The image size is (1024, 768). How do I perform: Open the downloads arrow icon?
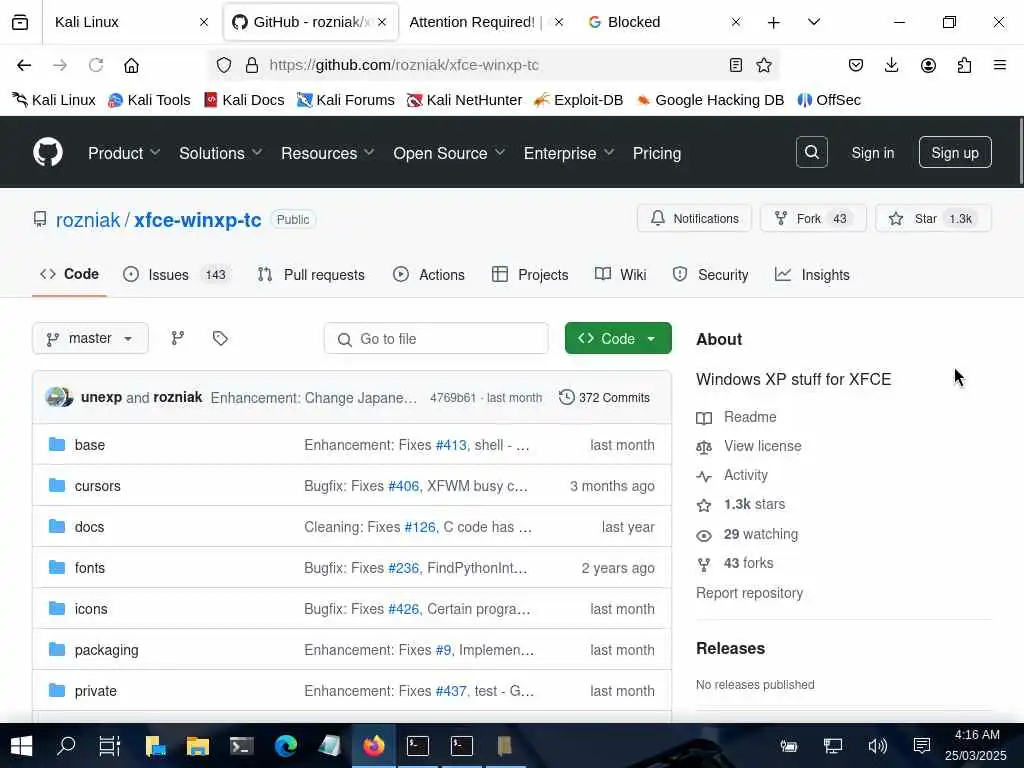coord(891,65)
